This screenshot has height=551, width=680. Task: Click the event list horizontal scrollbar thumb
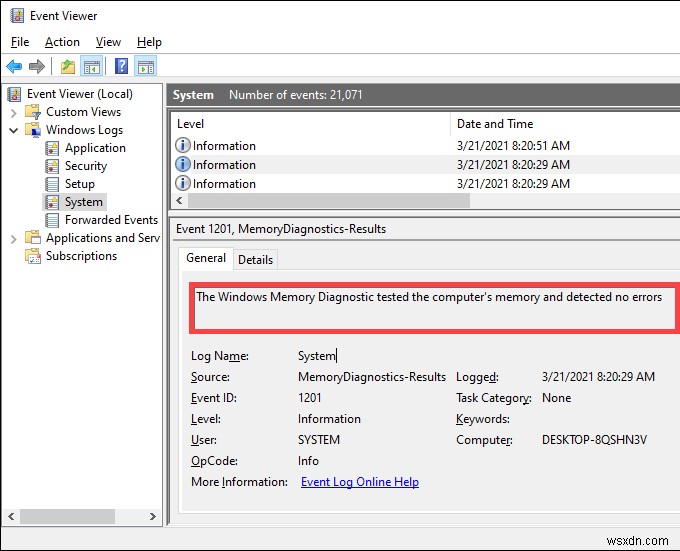tap(329, 200)
